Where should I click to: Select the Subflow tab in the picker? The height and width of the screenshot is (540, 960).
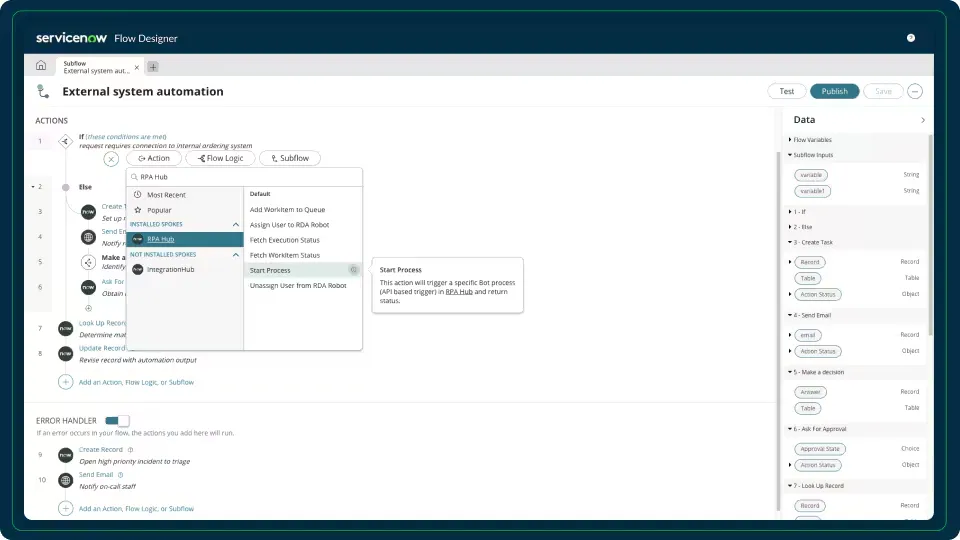click(x=290, y=158)
